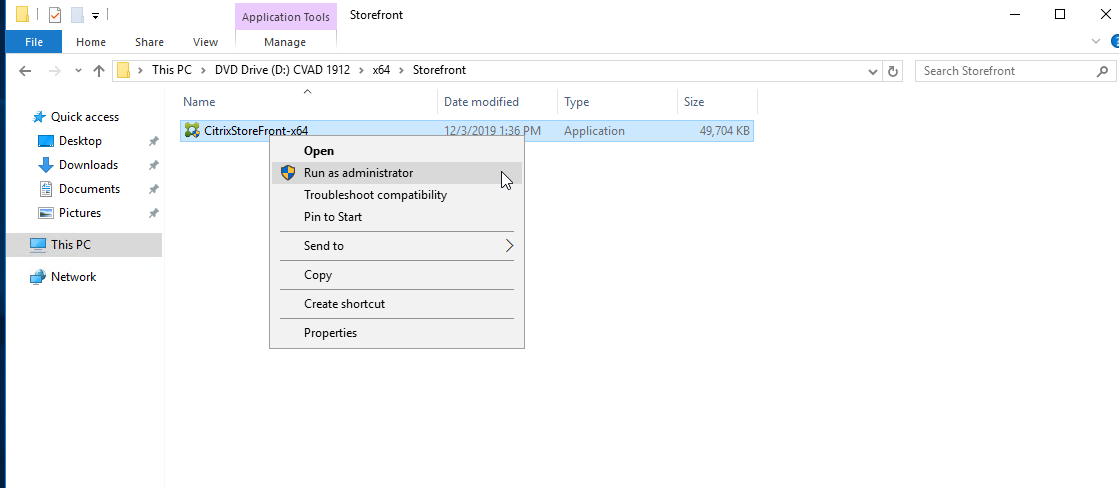
Task: Click the CitrixStoreFront-x64 application icon
Action: (x=192, y=131)
